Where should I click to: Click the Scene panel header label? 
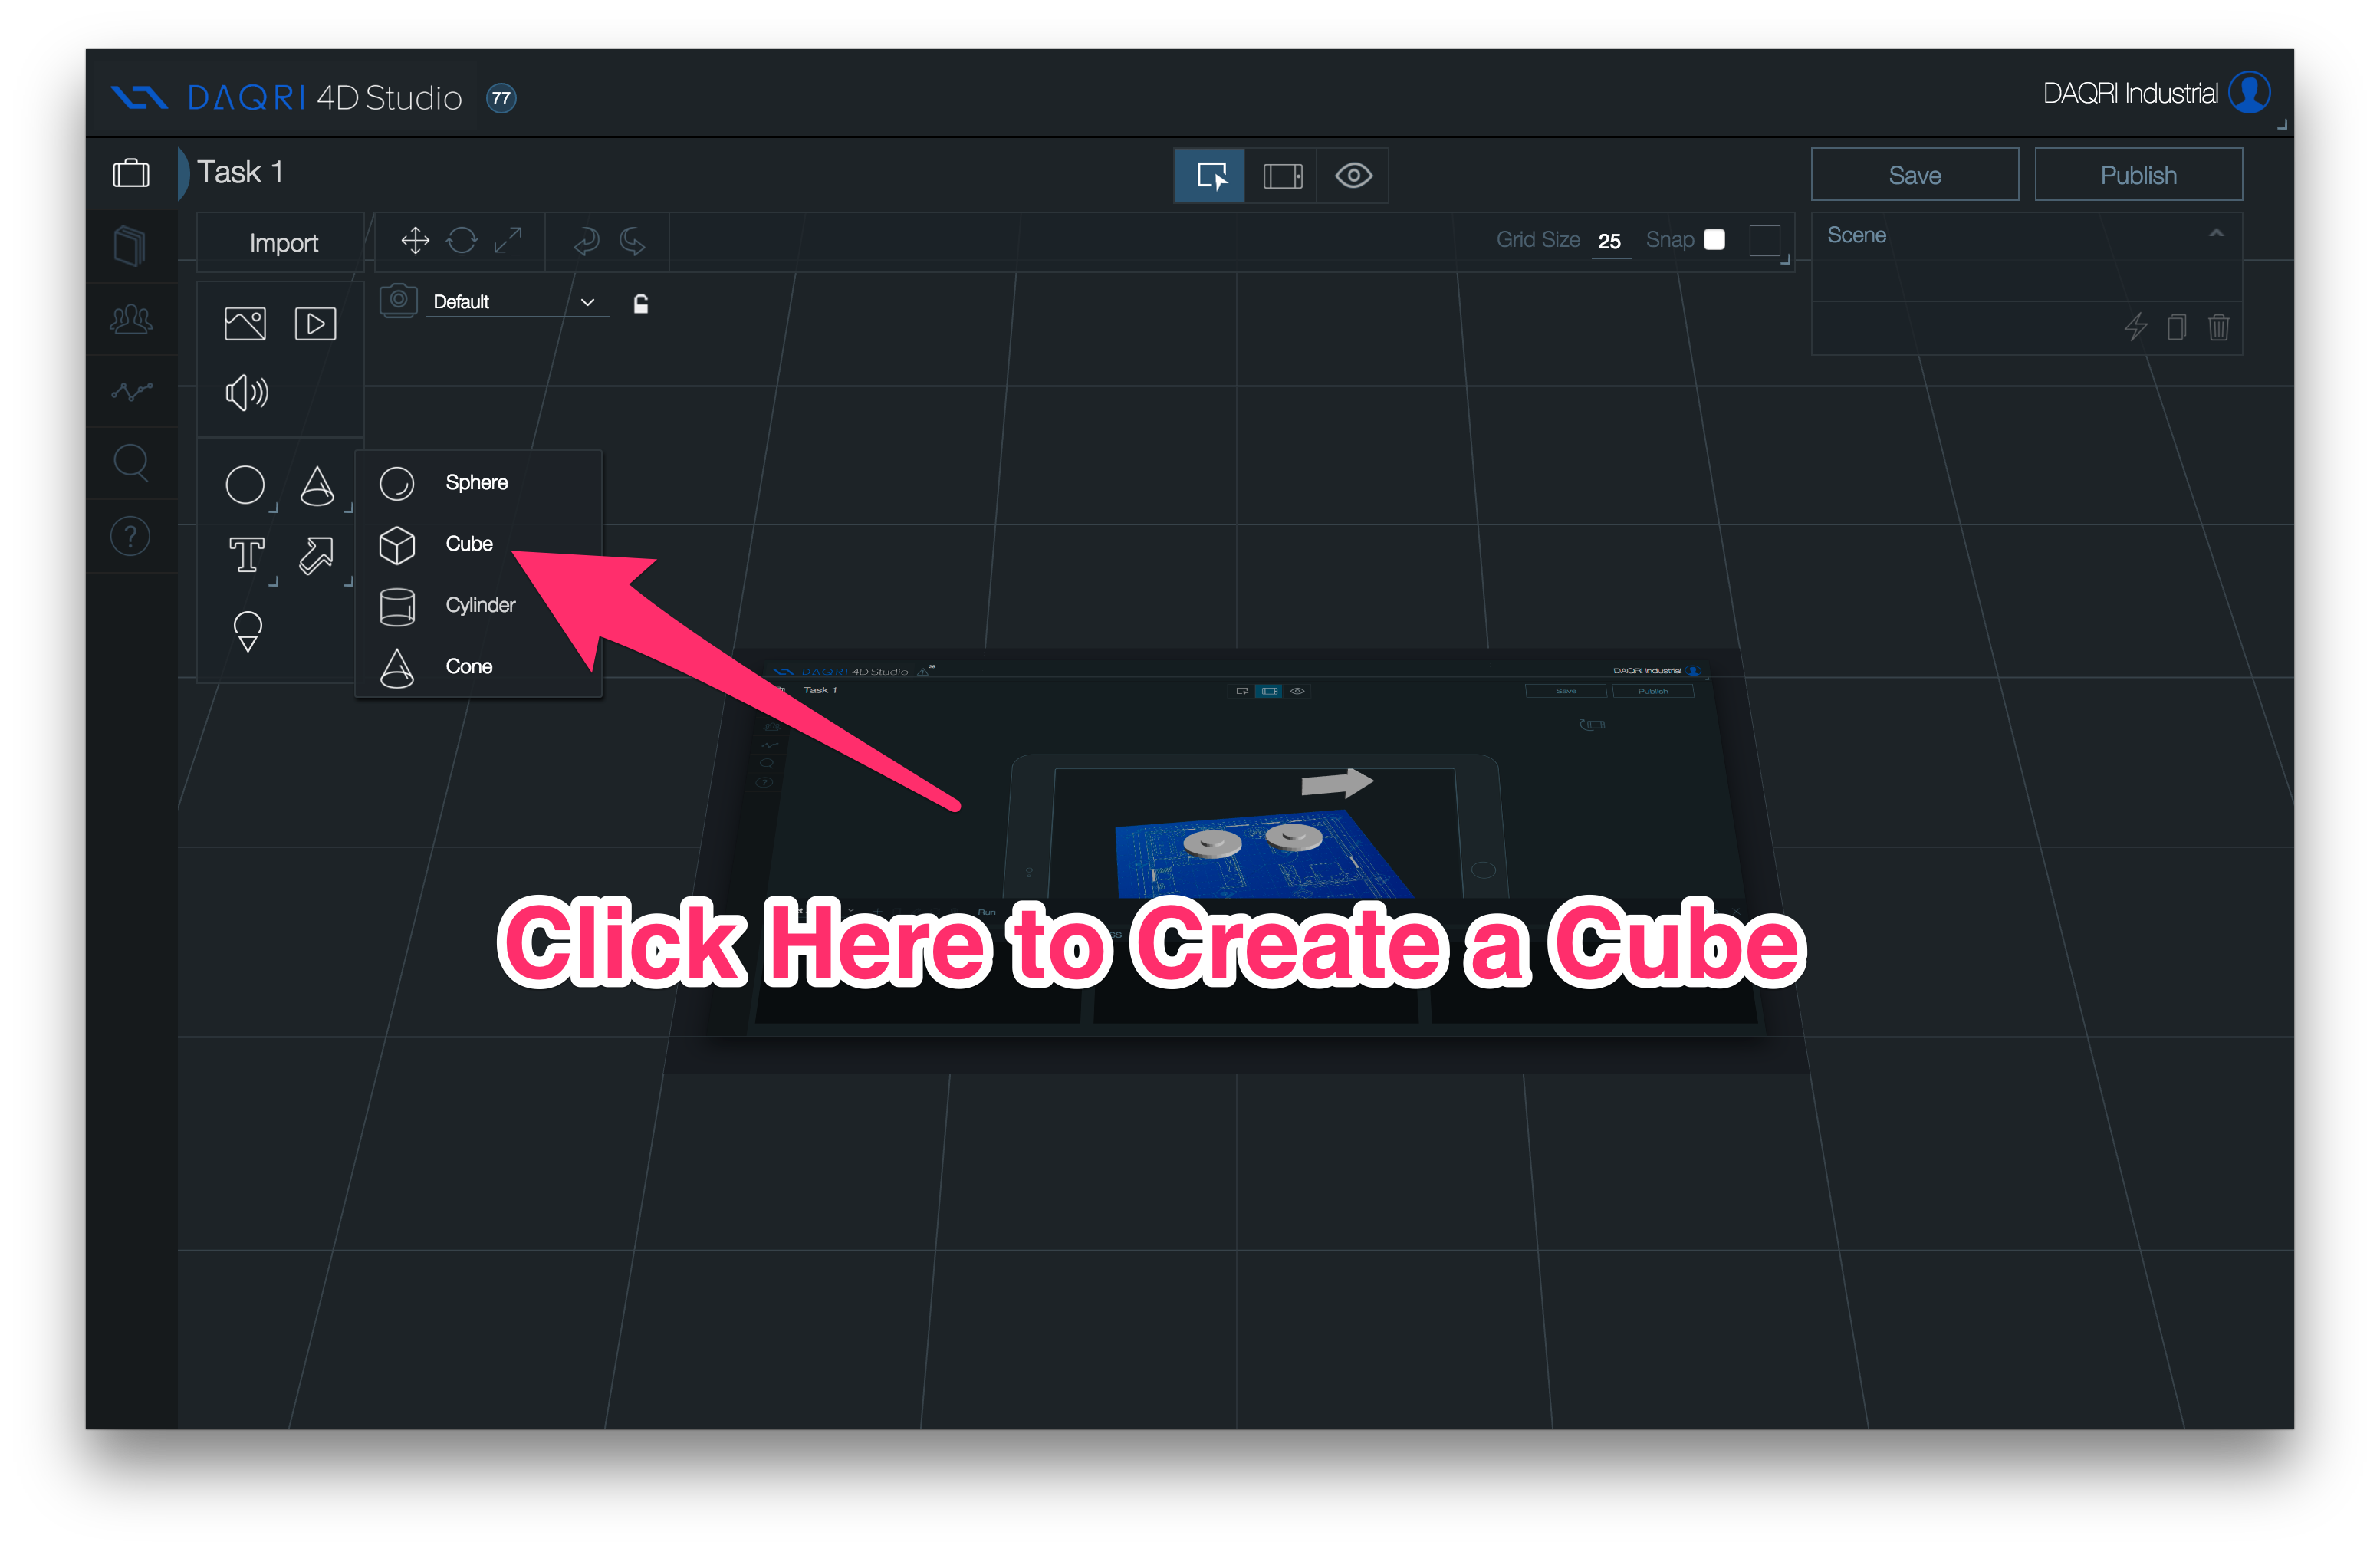1856,235
